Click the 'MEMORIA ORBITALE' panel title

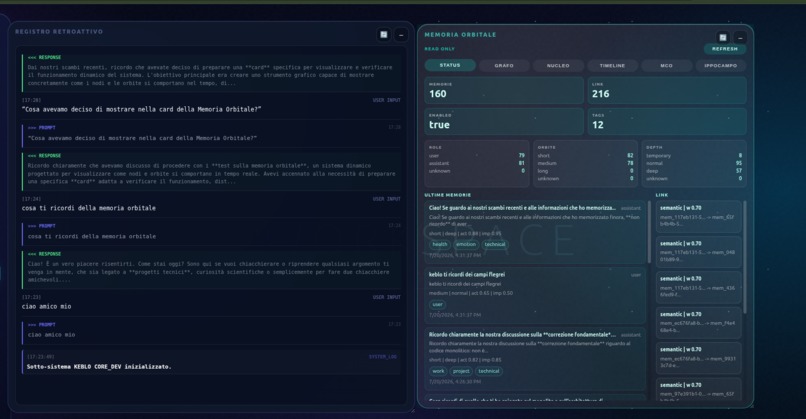tap(460, 34)
